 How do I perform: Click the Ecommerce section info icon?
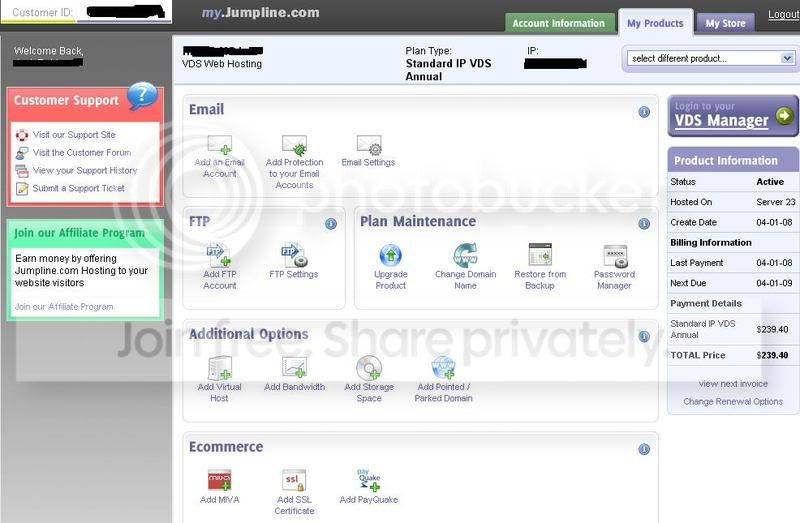pos(644,449)
